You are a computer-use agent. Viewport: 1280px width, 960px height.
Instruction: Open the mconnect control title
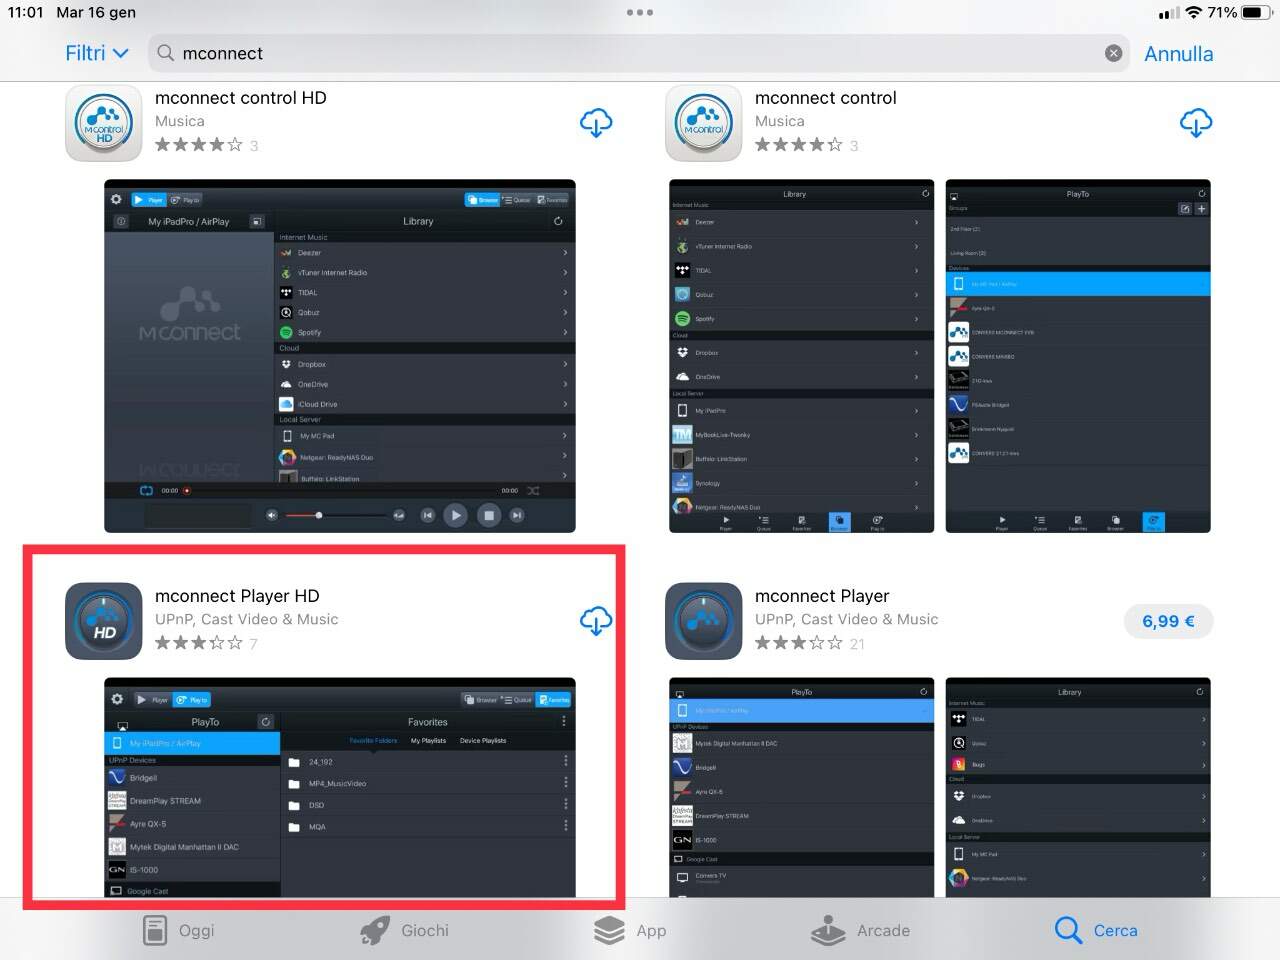click(825, 98)
